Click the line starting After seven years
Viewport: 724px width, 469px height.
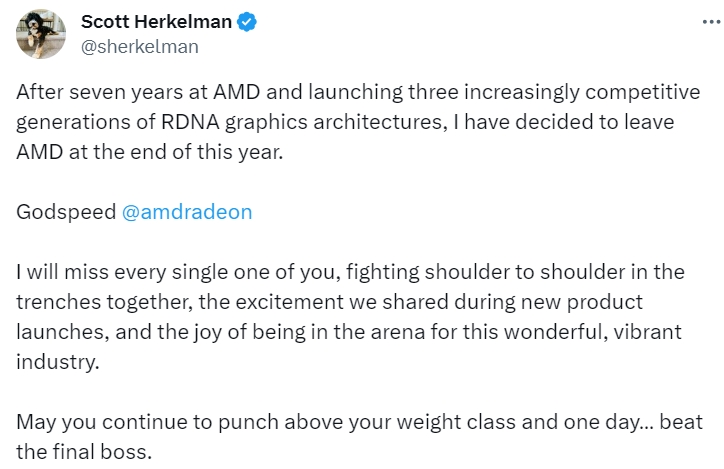[358, 92]
